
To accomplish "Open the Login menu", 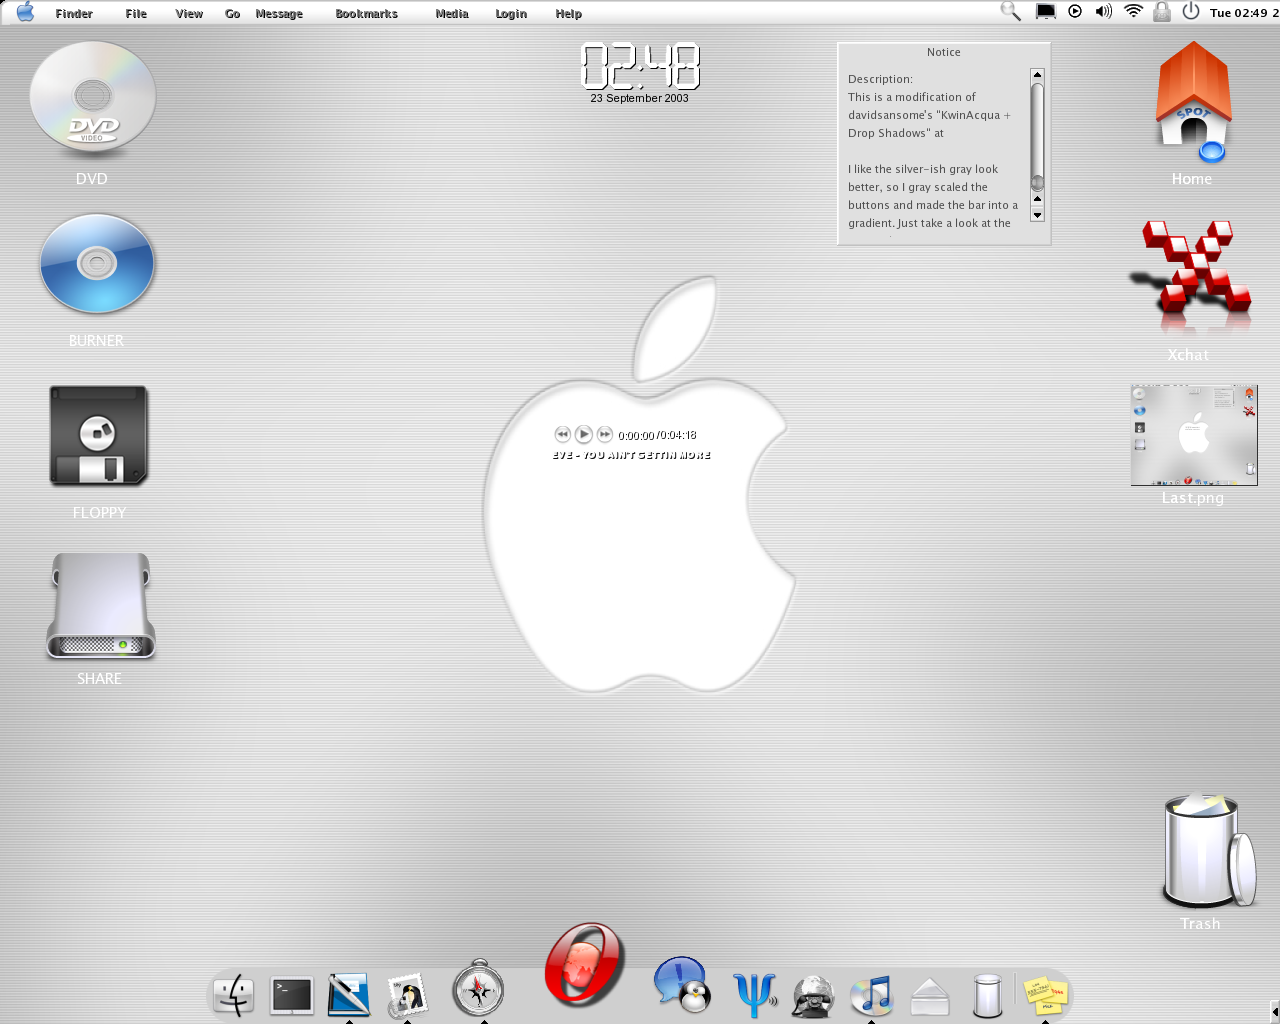I will pyautogui.click(x=511, y=14).
